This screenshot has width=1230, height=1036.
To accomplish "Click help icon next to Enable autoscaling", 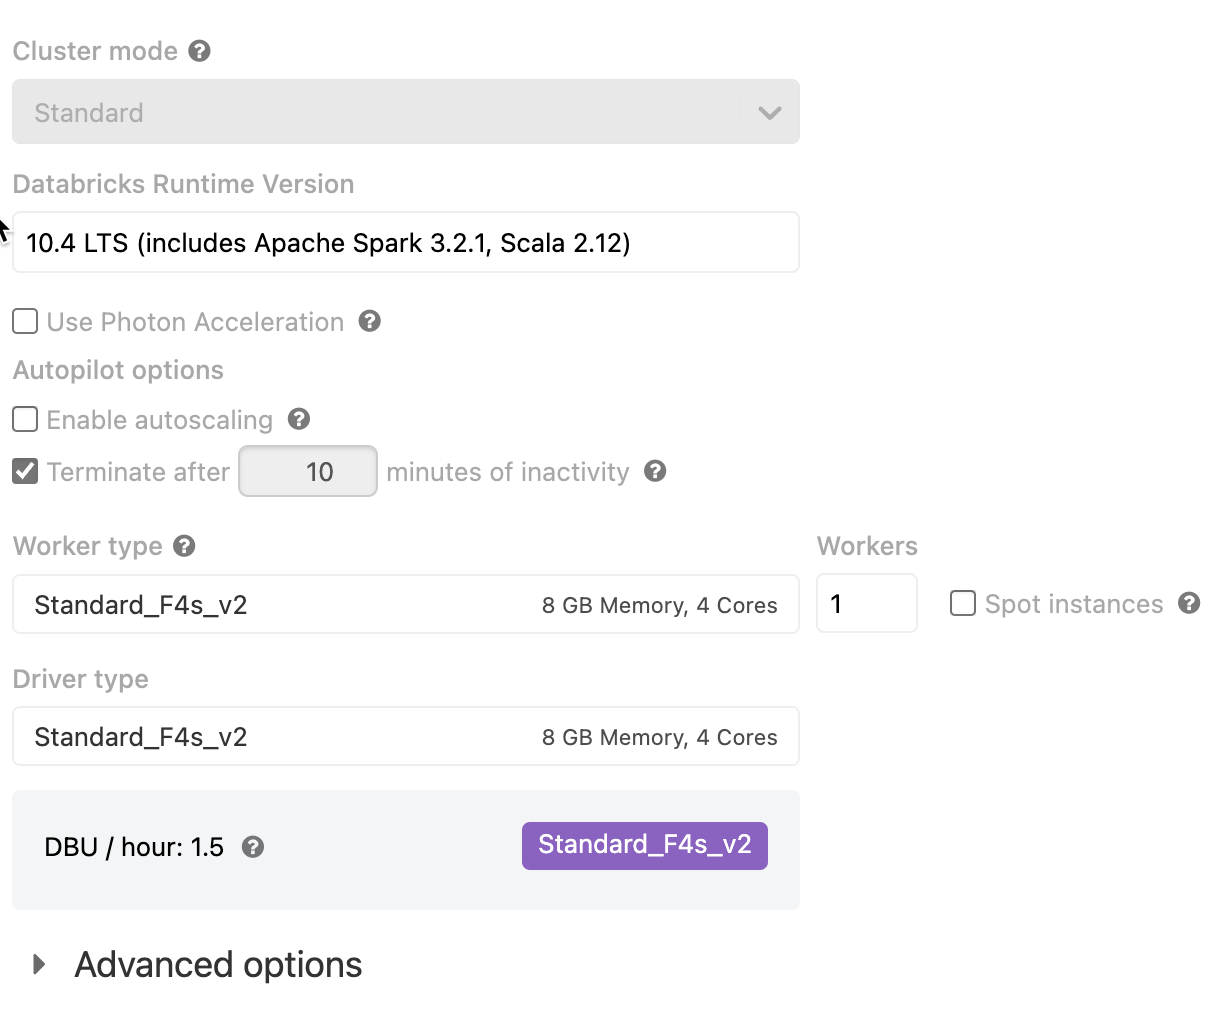I will tap(299, 419).
